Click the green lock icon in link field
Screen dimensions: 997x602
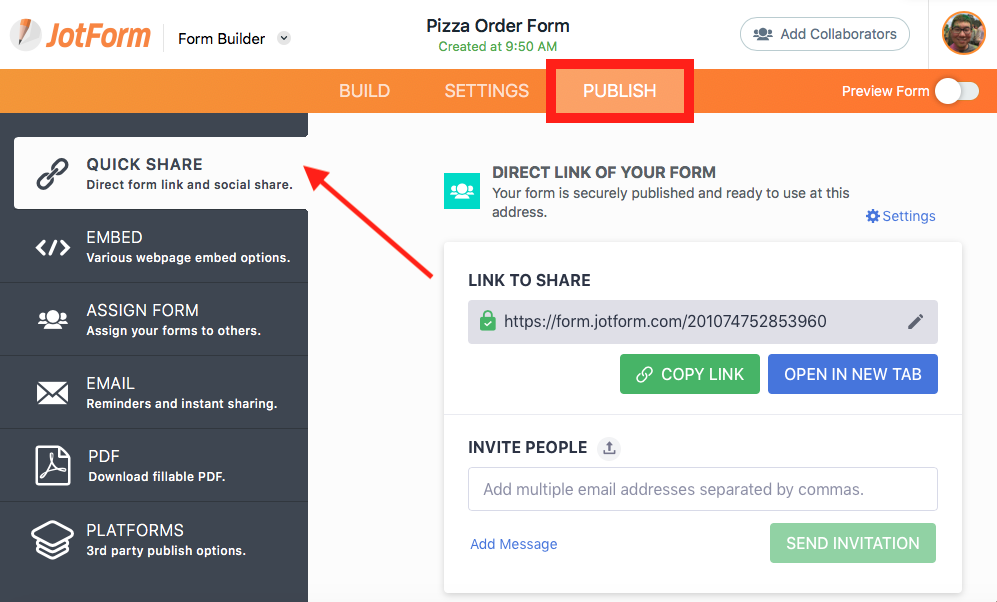point(487,322)
